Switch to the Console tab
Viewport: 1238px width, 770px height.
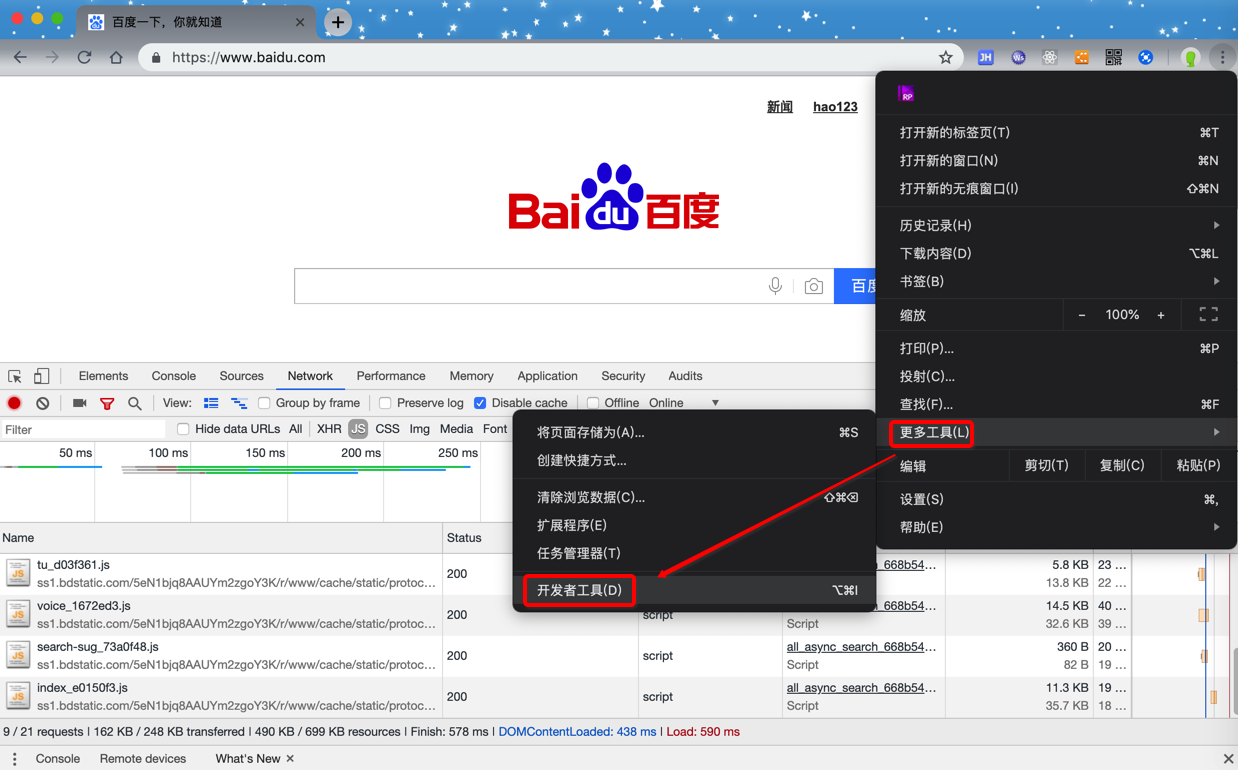174,376
